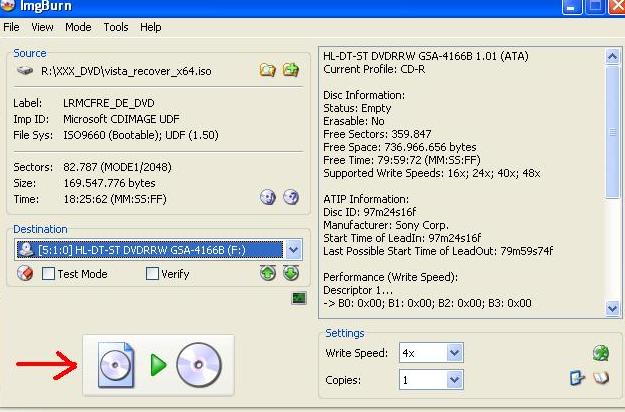Click the Supported Write Speeds line
625x412 pixels.
(x=432, y=173)
